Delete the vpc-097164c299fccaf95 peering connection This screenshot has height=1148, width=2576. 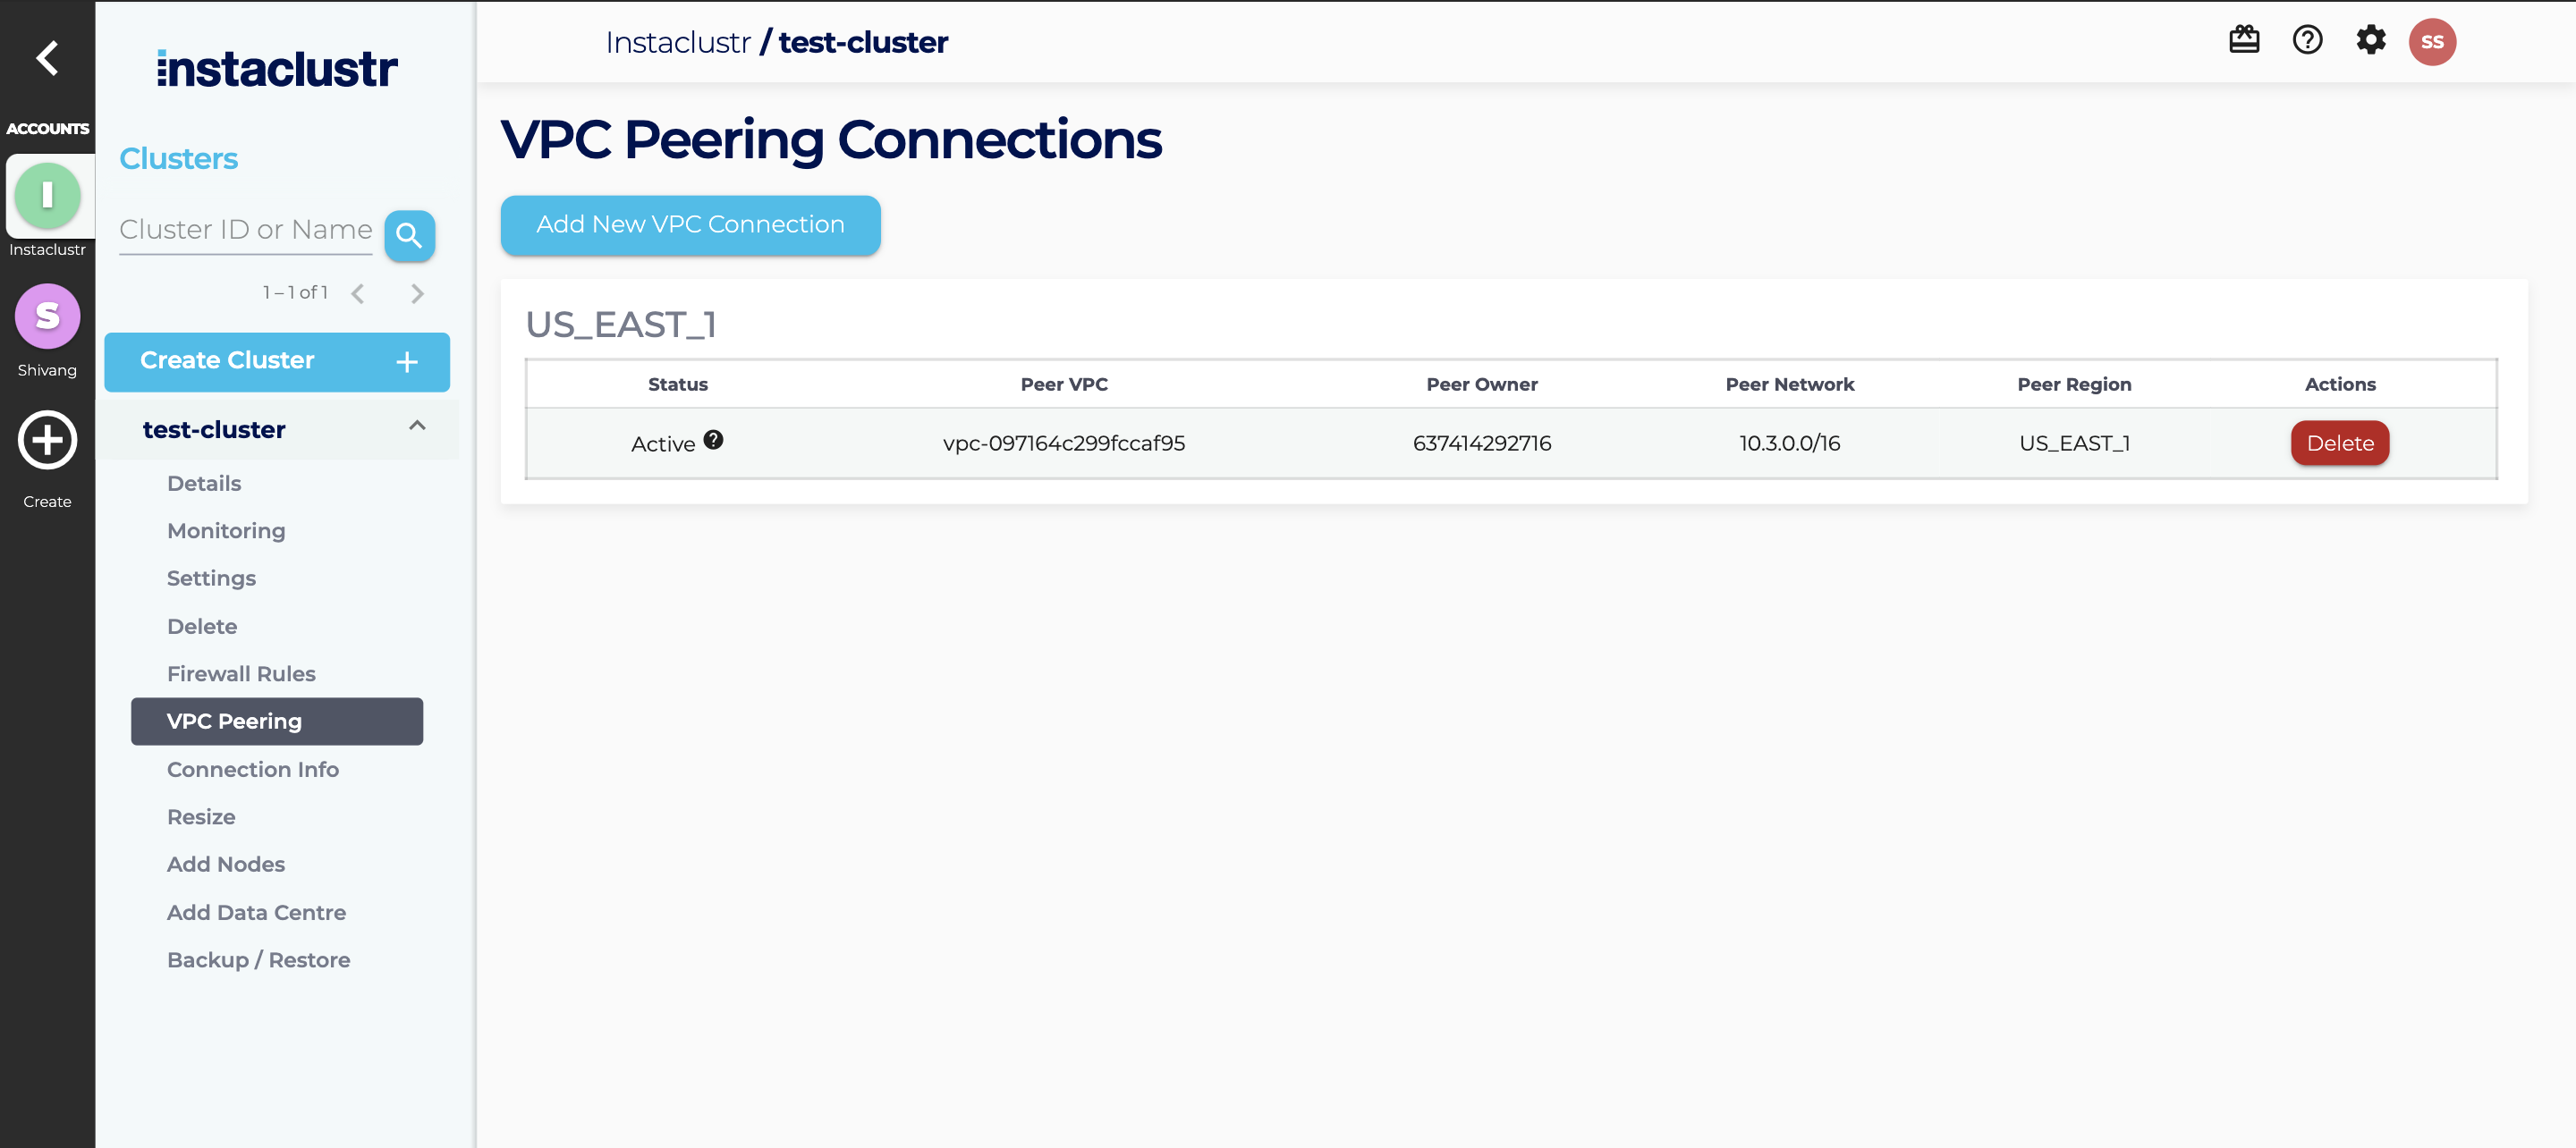click(2339, 443)
